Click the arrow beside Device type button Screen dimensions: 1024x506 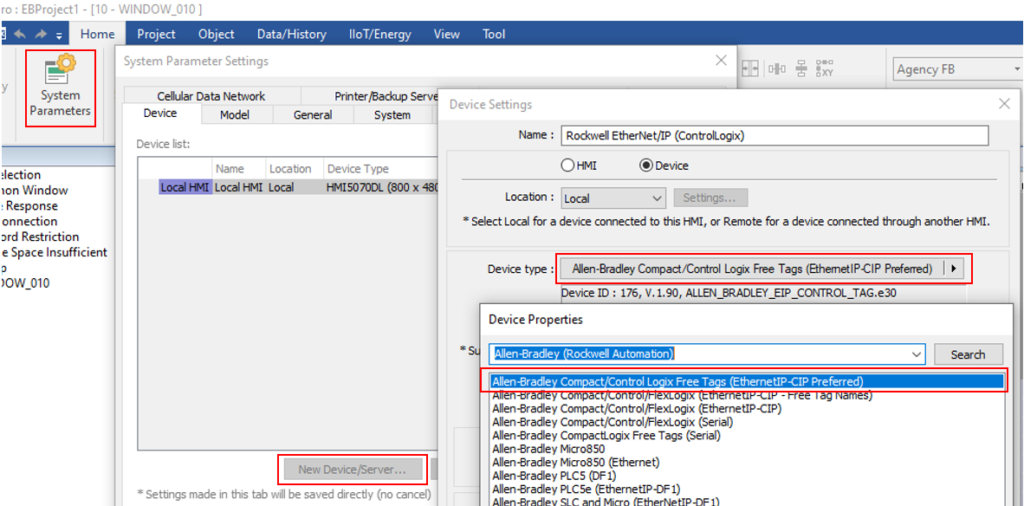tap(955, 268)
